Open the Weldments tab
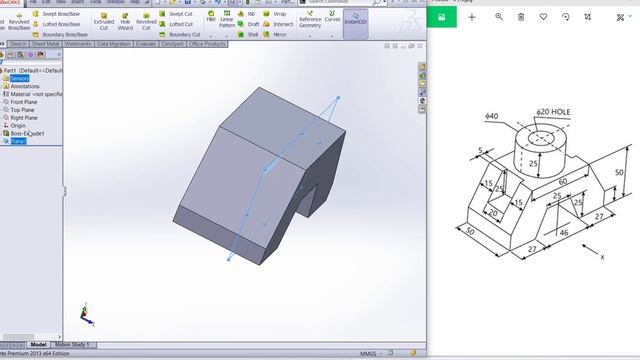The width and height of the screenshot is (640, 360). click(78, 44)
